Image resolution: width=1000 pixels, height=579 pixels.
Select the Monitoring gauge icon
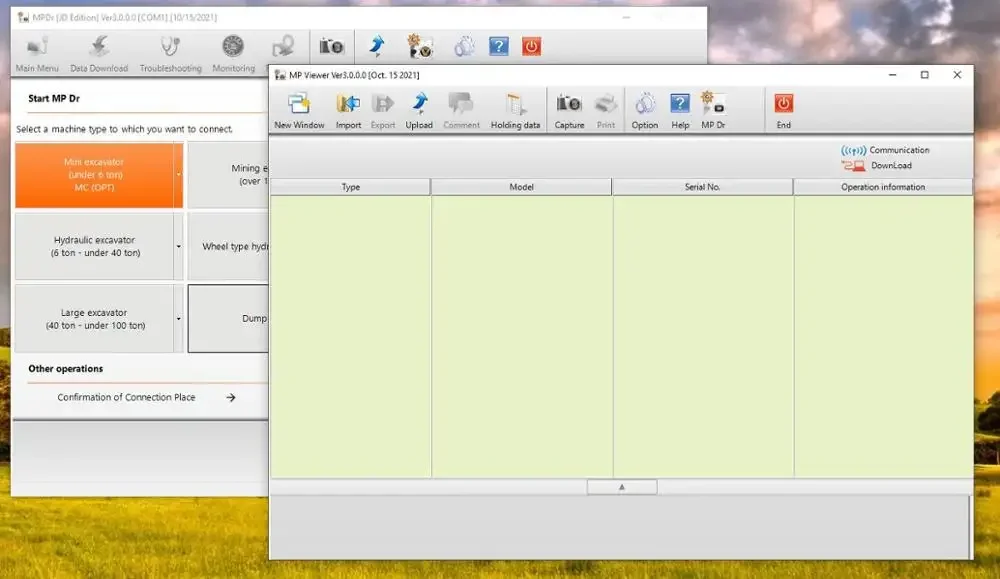232,45
